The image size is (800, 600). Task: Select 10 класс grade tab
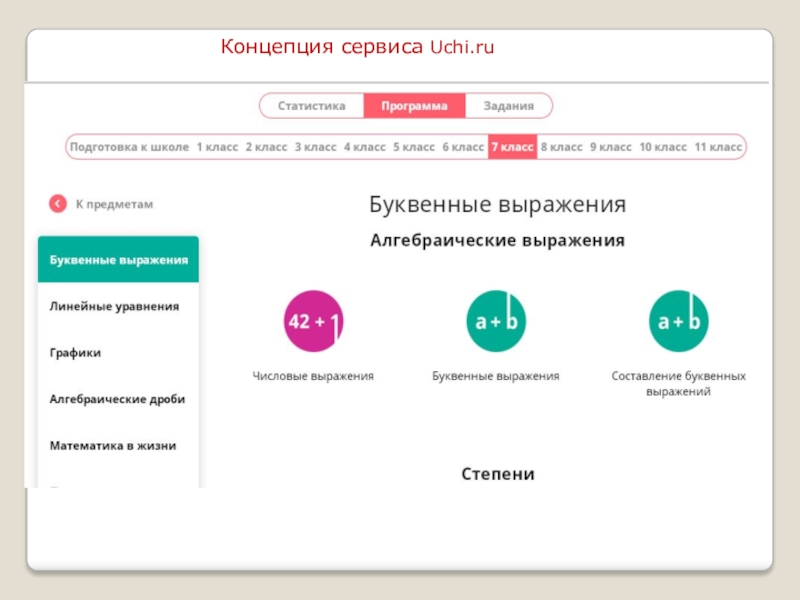663,147
